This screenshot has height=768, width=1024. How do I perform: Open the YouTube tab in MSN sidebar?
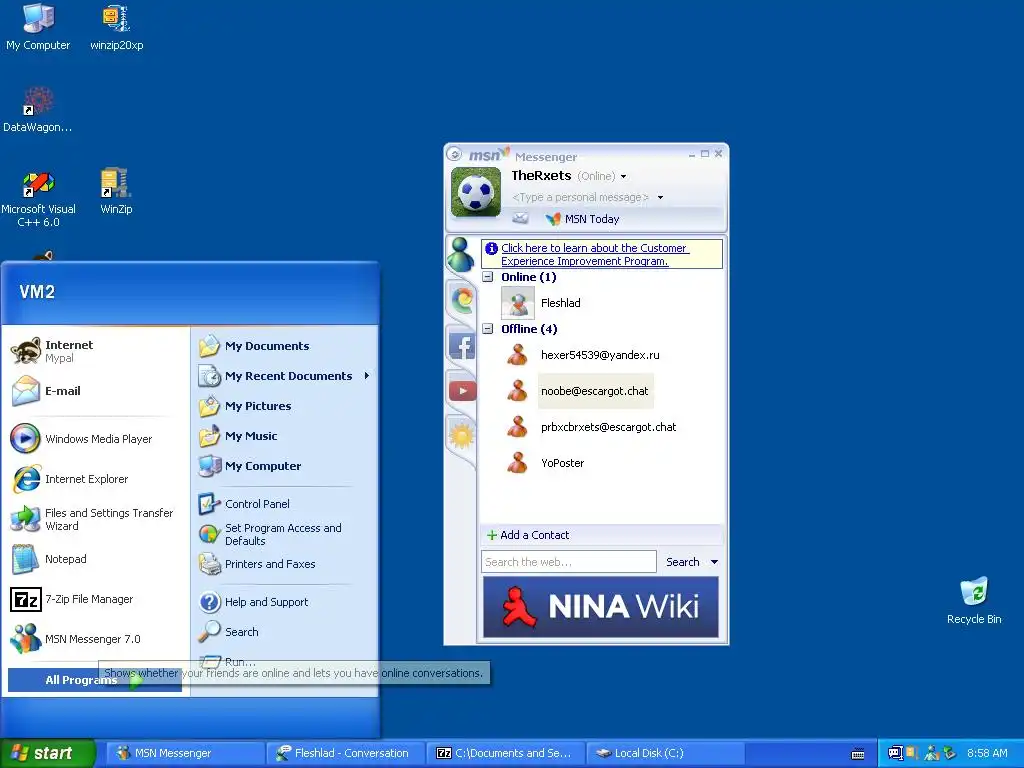point(462,391)
